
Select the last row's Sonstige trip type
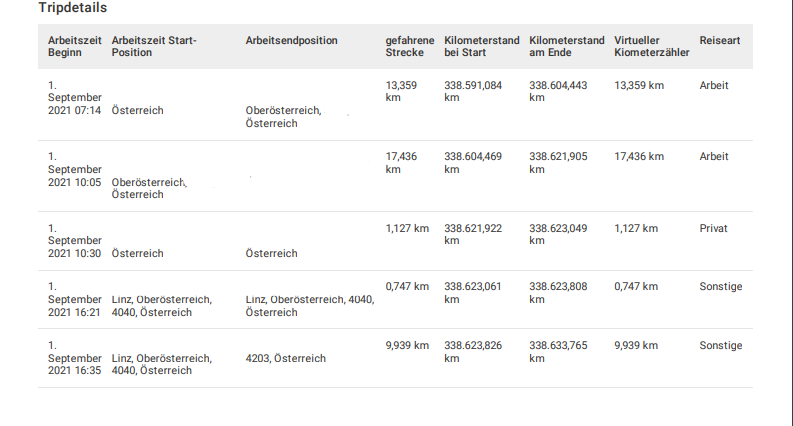721,346
